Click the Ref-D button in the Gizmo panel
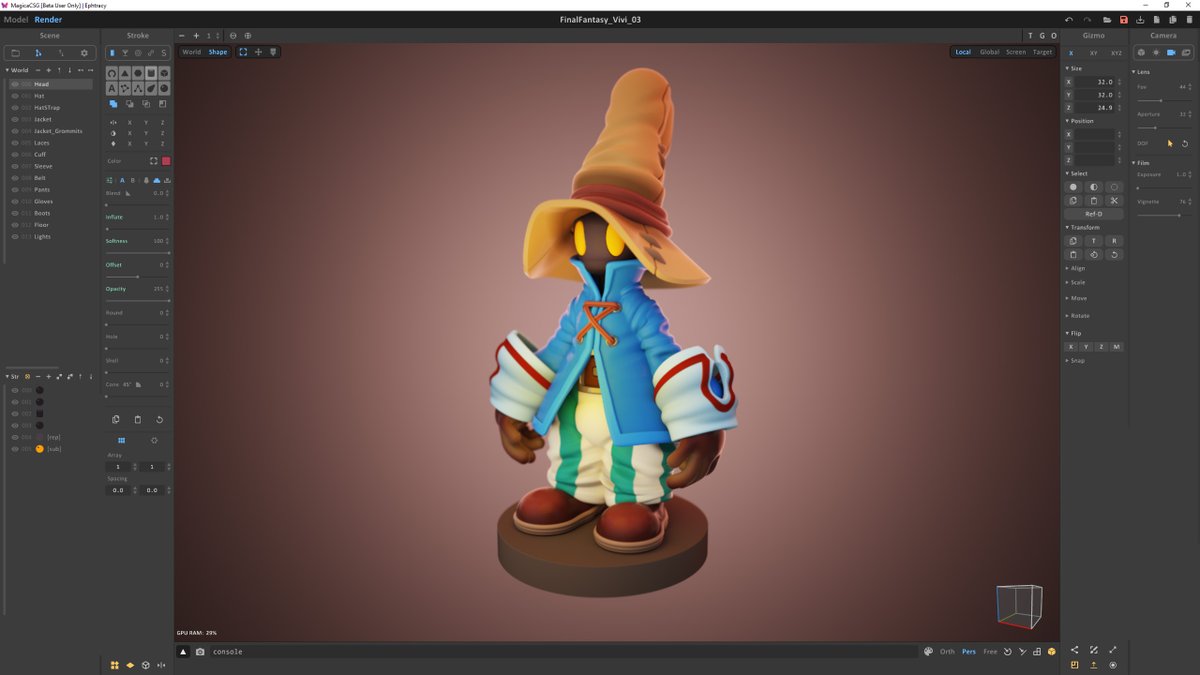The width and height of the screenshot is (1200, 675). pos(1093,213)
